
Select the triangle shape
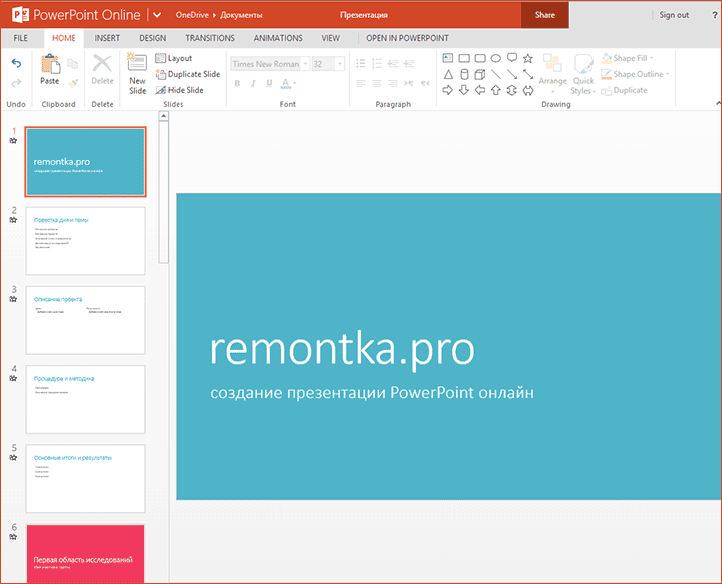pos(448,74)
